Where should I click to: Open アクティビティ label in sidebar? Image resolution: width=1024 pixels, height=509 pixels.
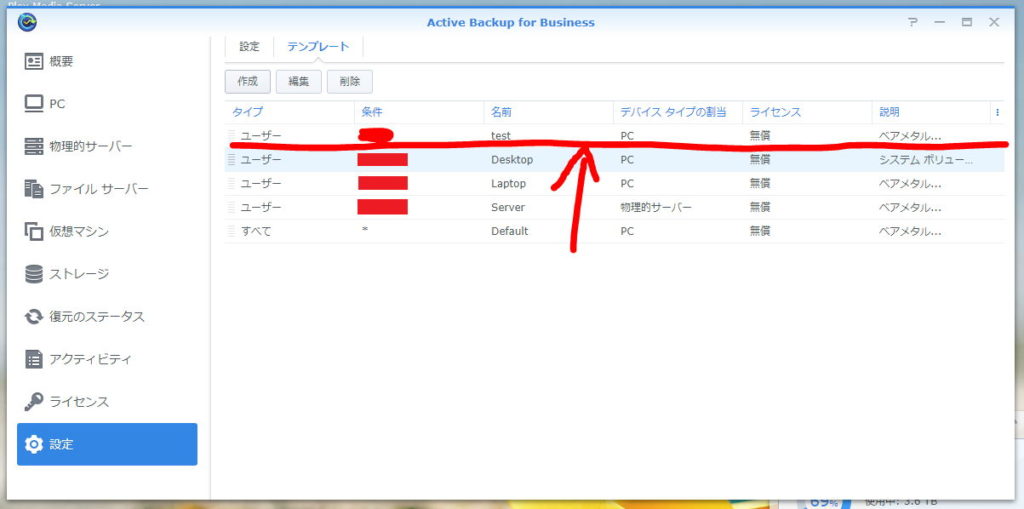tap(91, 359)
